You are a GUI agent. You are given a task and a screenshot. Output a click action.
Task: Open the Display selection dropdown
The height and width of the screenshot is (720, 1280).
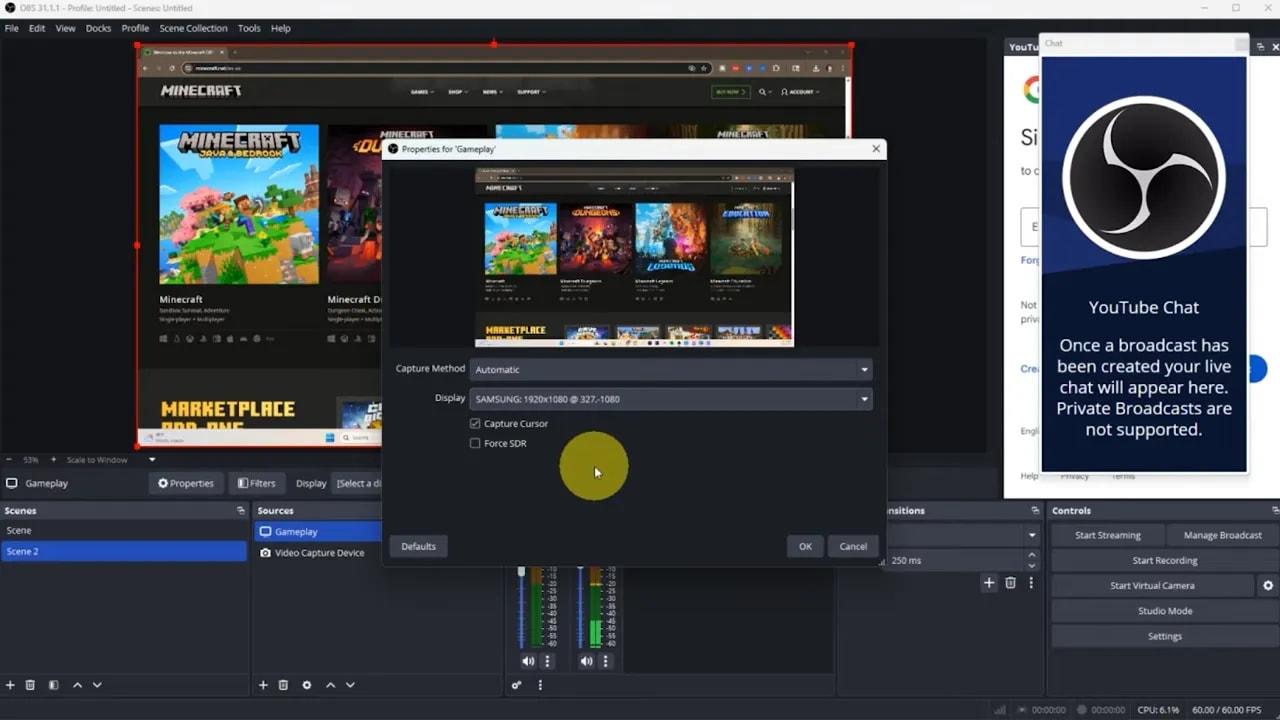pyautogui.click(x=670, y=398)
